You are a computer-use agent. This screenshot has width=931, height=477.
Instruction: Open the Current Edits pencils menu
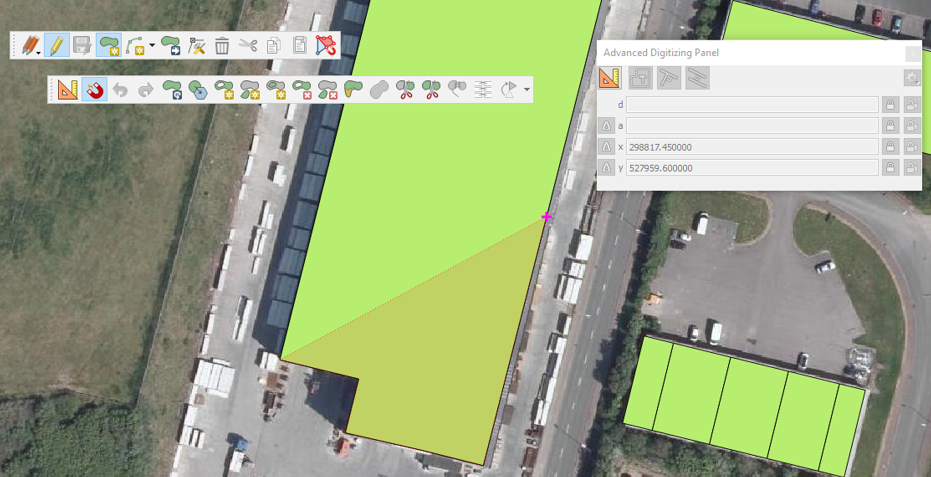(31, 45)
